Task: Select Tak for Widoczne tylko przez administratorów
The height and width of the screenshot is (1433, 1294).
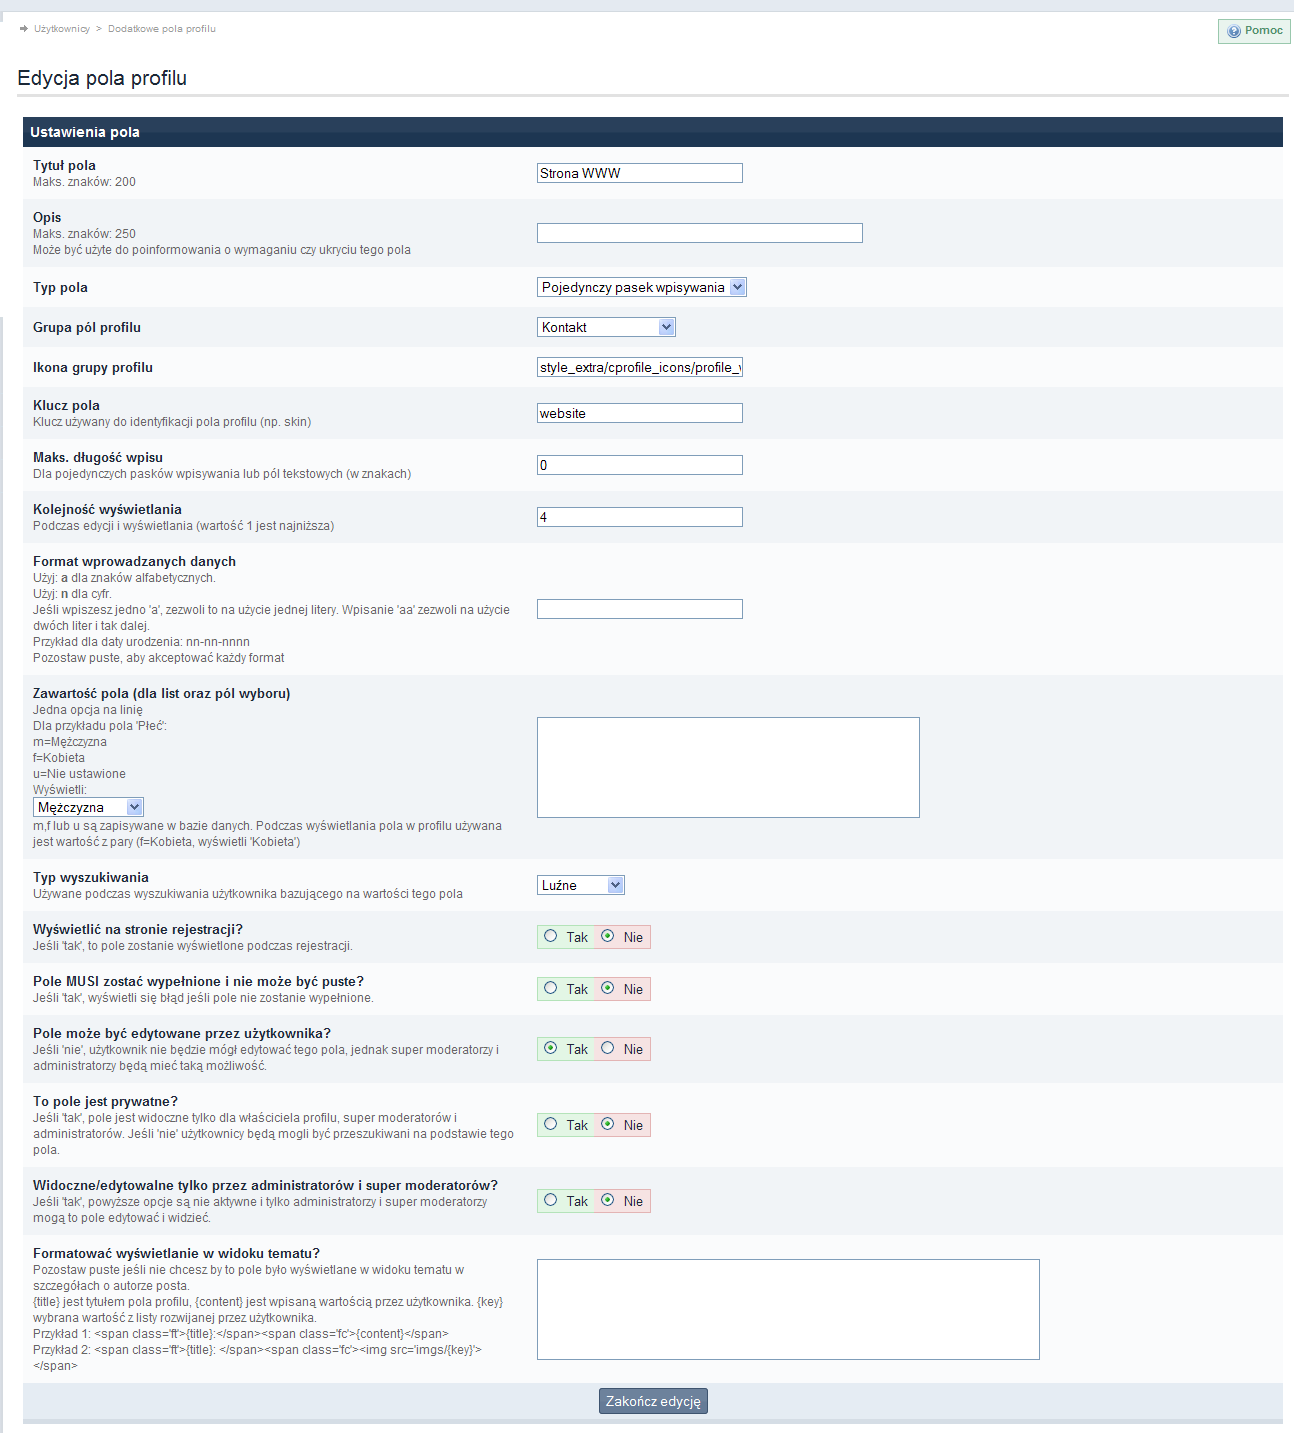Action: (x=550, y=1200)
